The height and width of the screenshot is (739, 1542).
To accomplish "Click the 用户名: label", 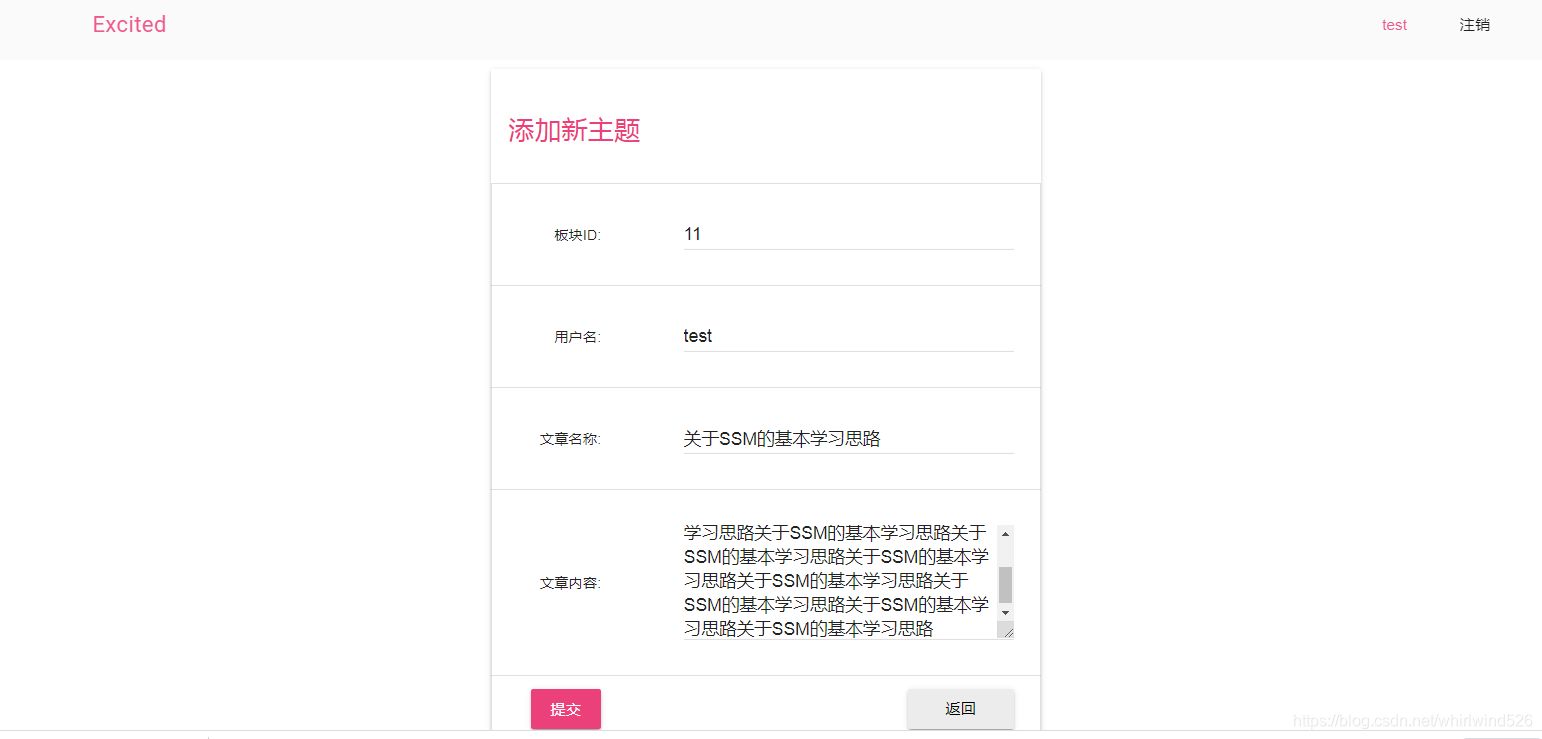I will point(578,338).
